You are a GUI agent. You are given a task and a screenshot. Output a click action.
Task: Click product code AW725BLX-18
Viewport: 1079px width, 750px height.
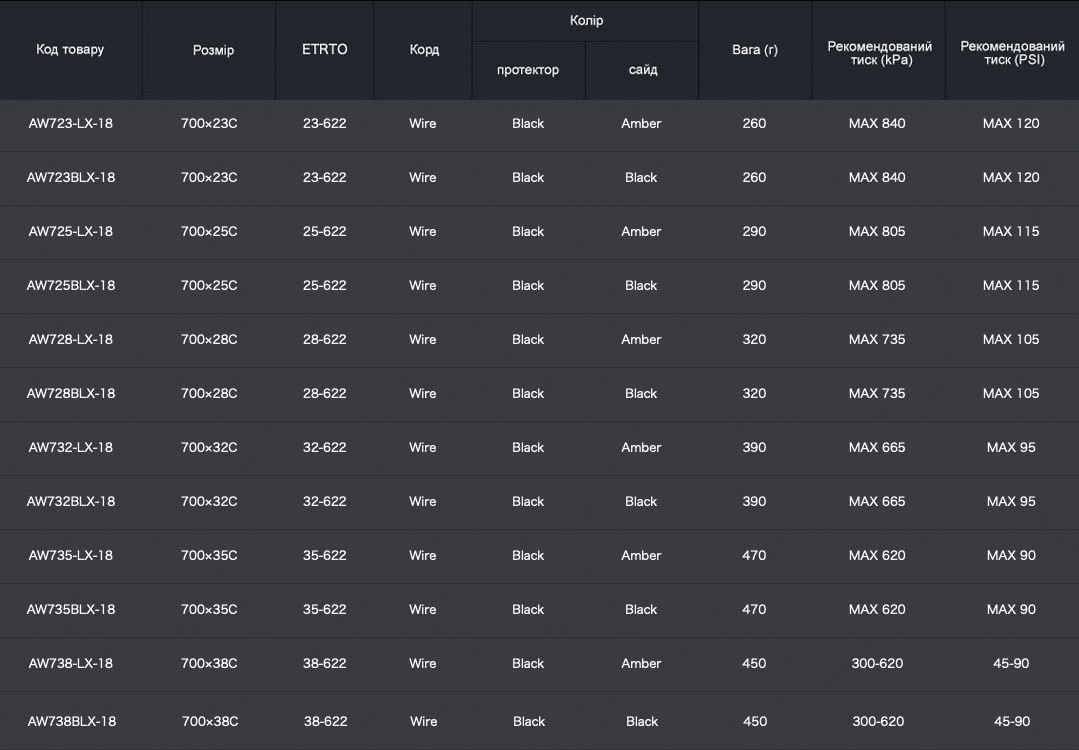click(x=71, y=286)
